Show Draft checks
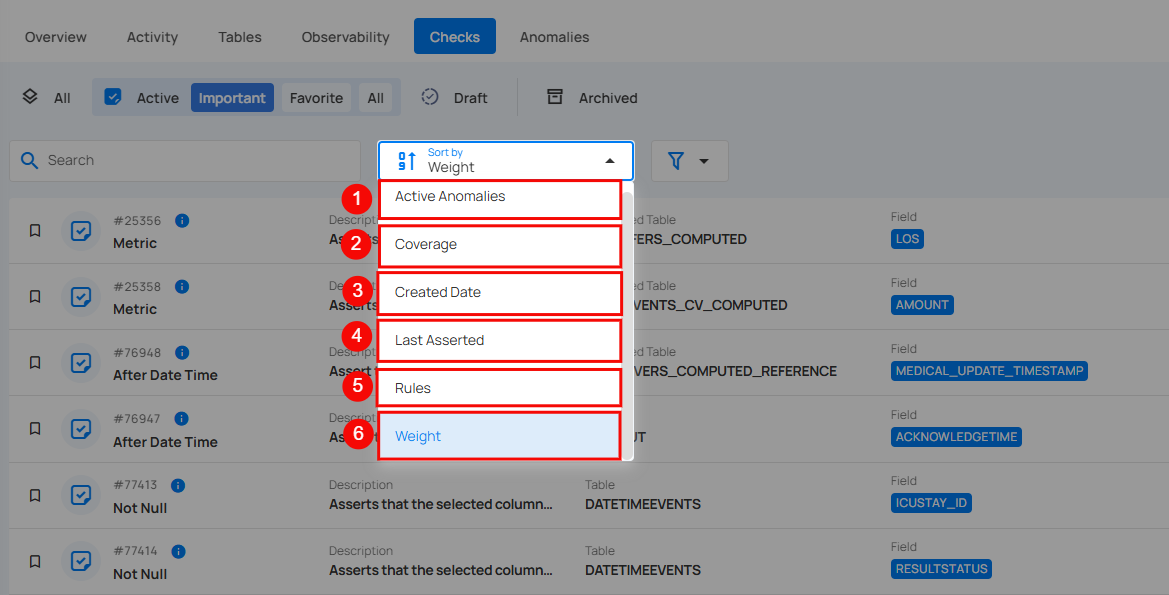The width and height of the screenshot is (1169, 595). click(470, 98)
